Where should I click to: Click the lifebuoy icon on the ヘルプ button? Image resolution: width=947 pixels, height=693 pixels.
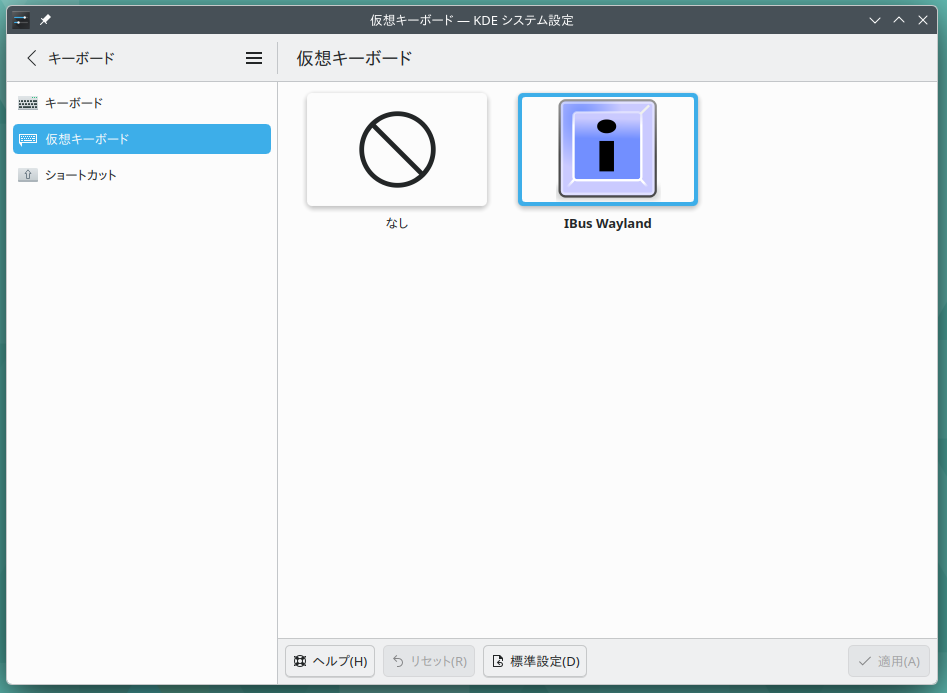click(300, 661)
